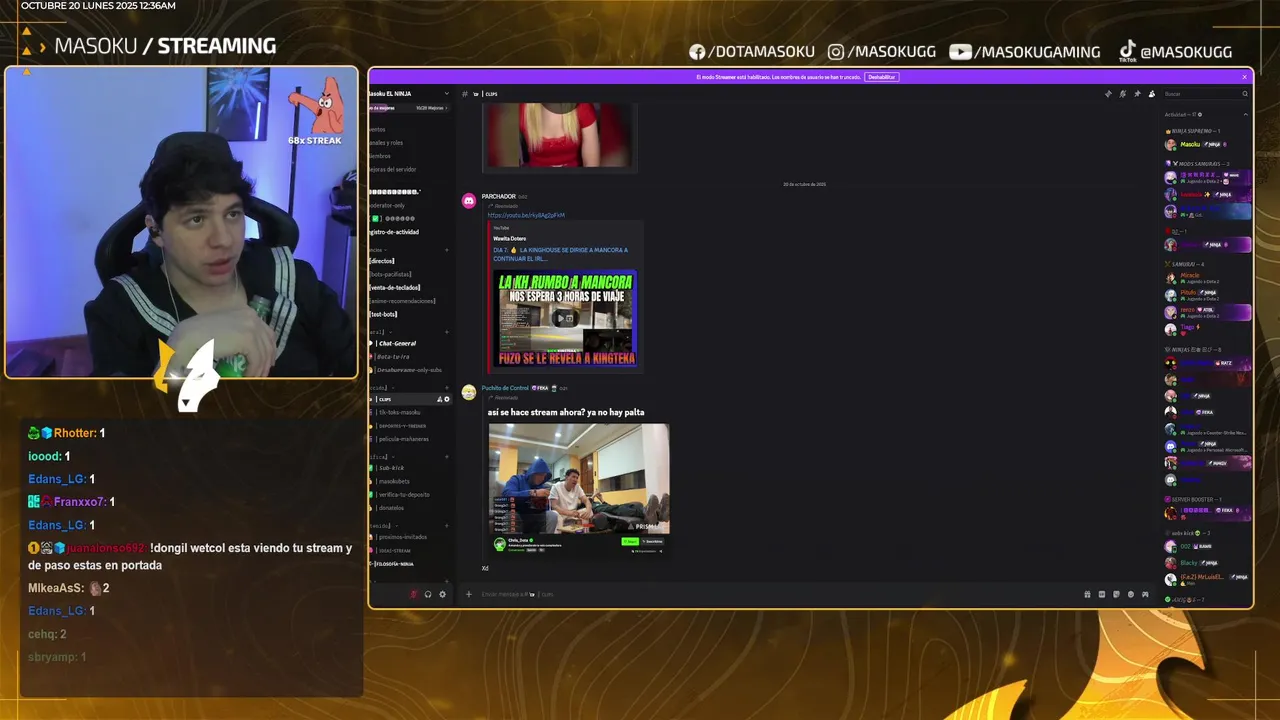Click edit gear on CLIPS channel

click(446, 399)
